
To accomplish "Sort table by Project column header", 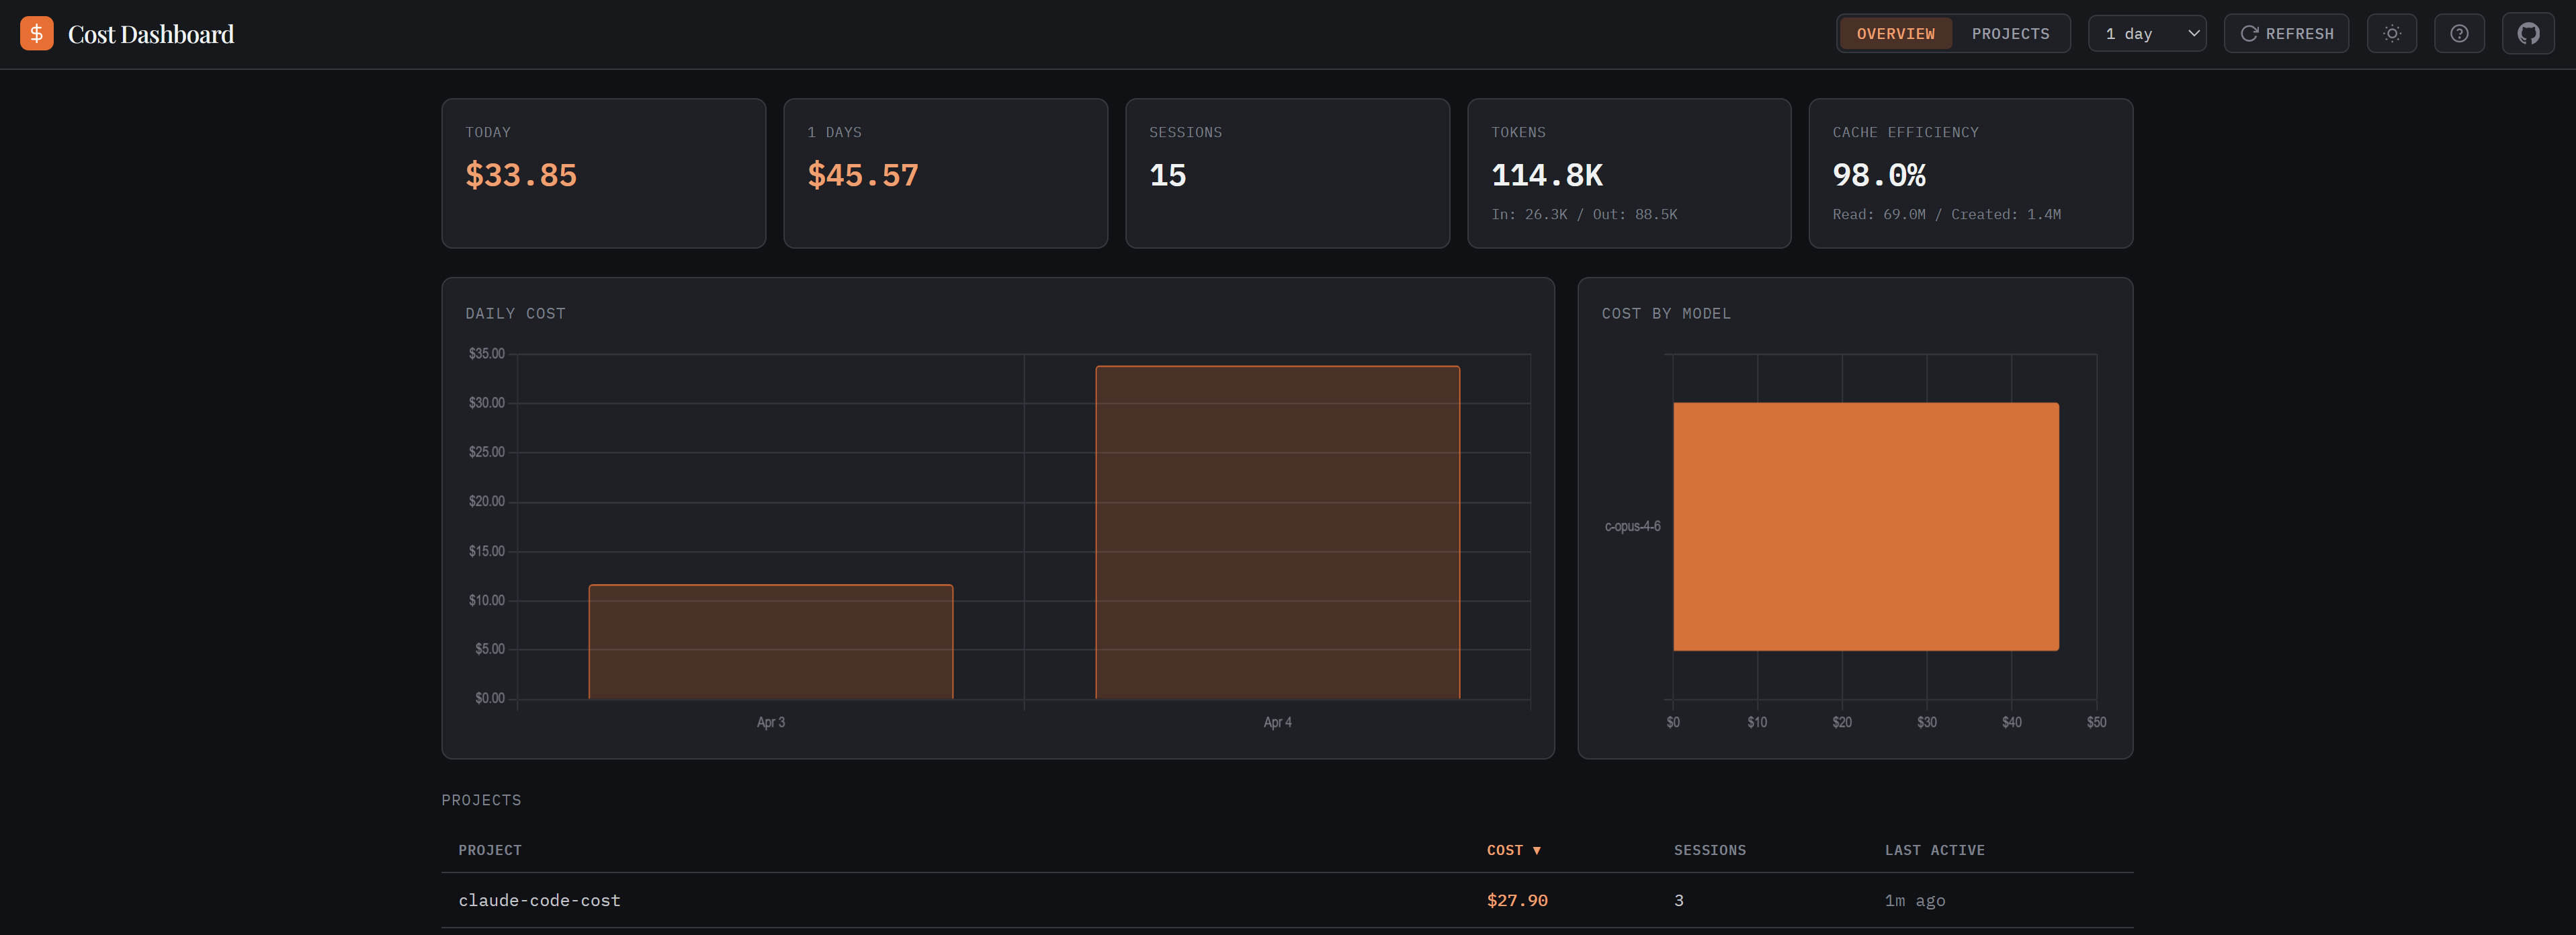I will [490, 850].
